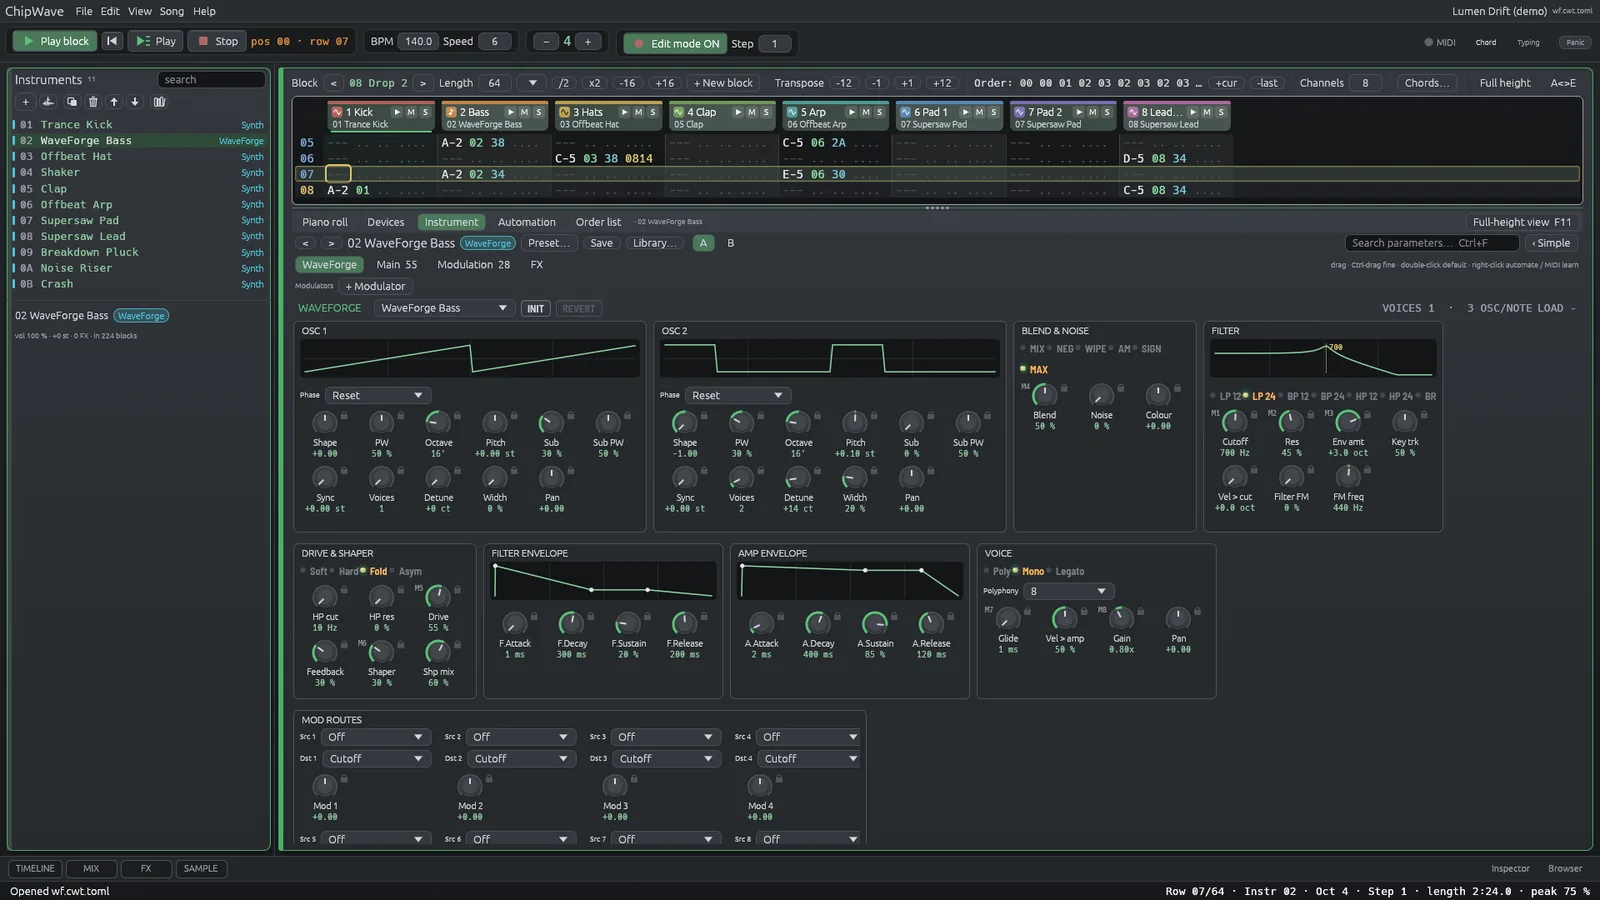Click the lock icon beside the Res knob
The height and width of the screenshot is (900, 1600).
[x=1311, y=414]
